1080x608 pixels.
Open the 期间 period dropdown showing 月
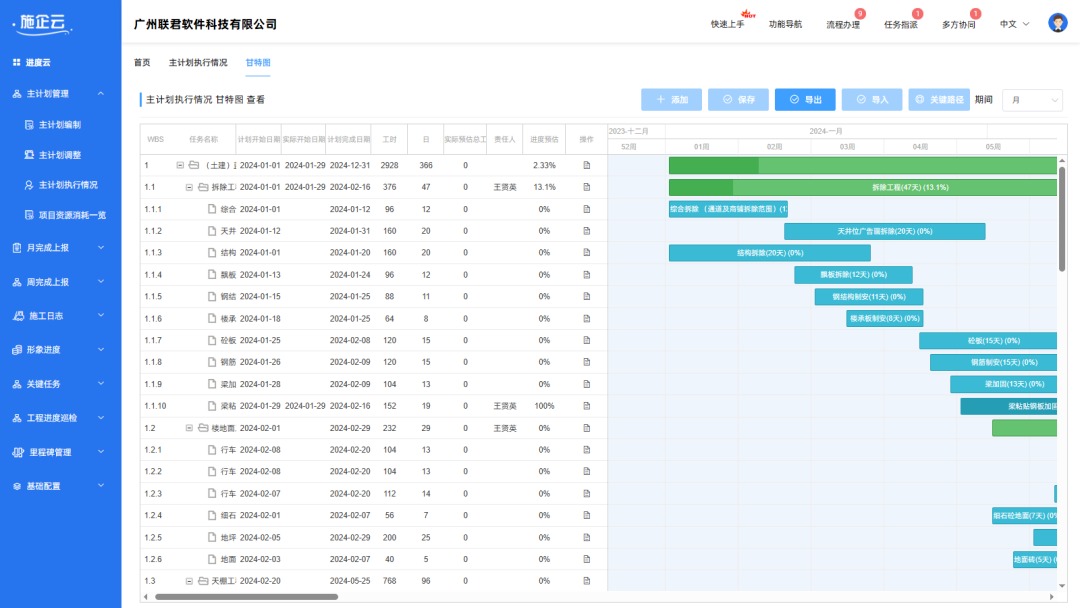(1035, 100)
